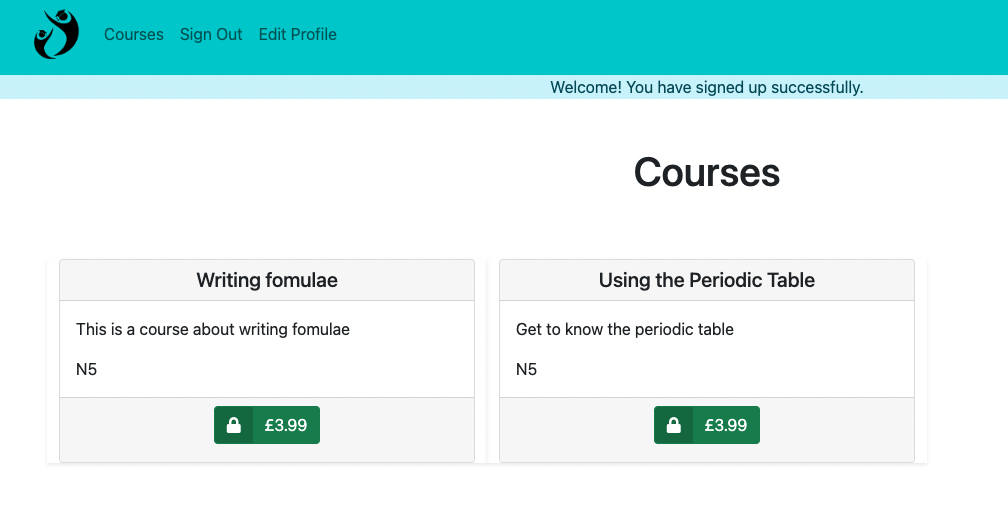Select the Using the Periodic Table title
The image size is (1008, 524).
(x=707, y=281)
